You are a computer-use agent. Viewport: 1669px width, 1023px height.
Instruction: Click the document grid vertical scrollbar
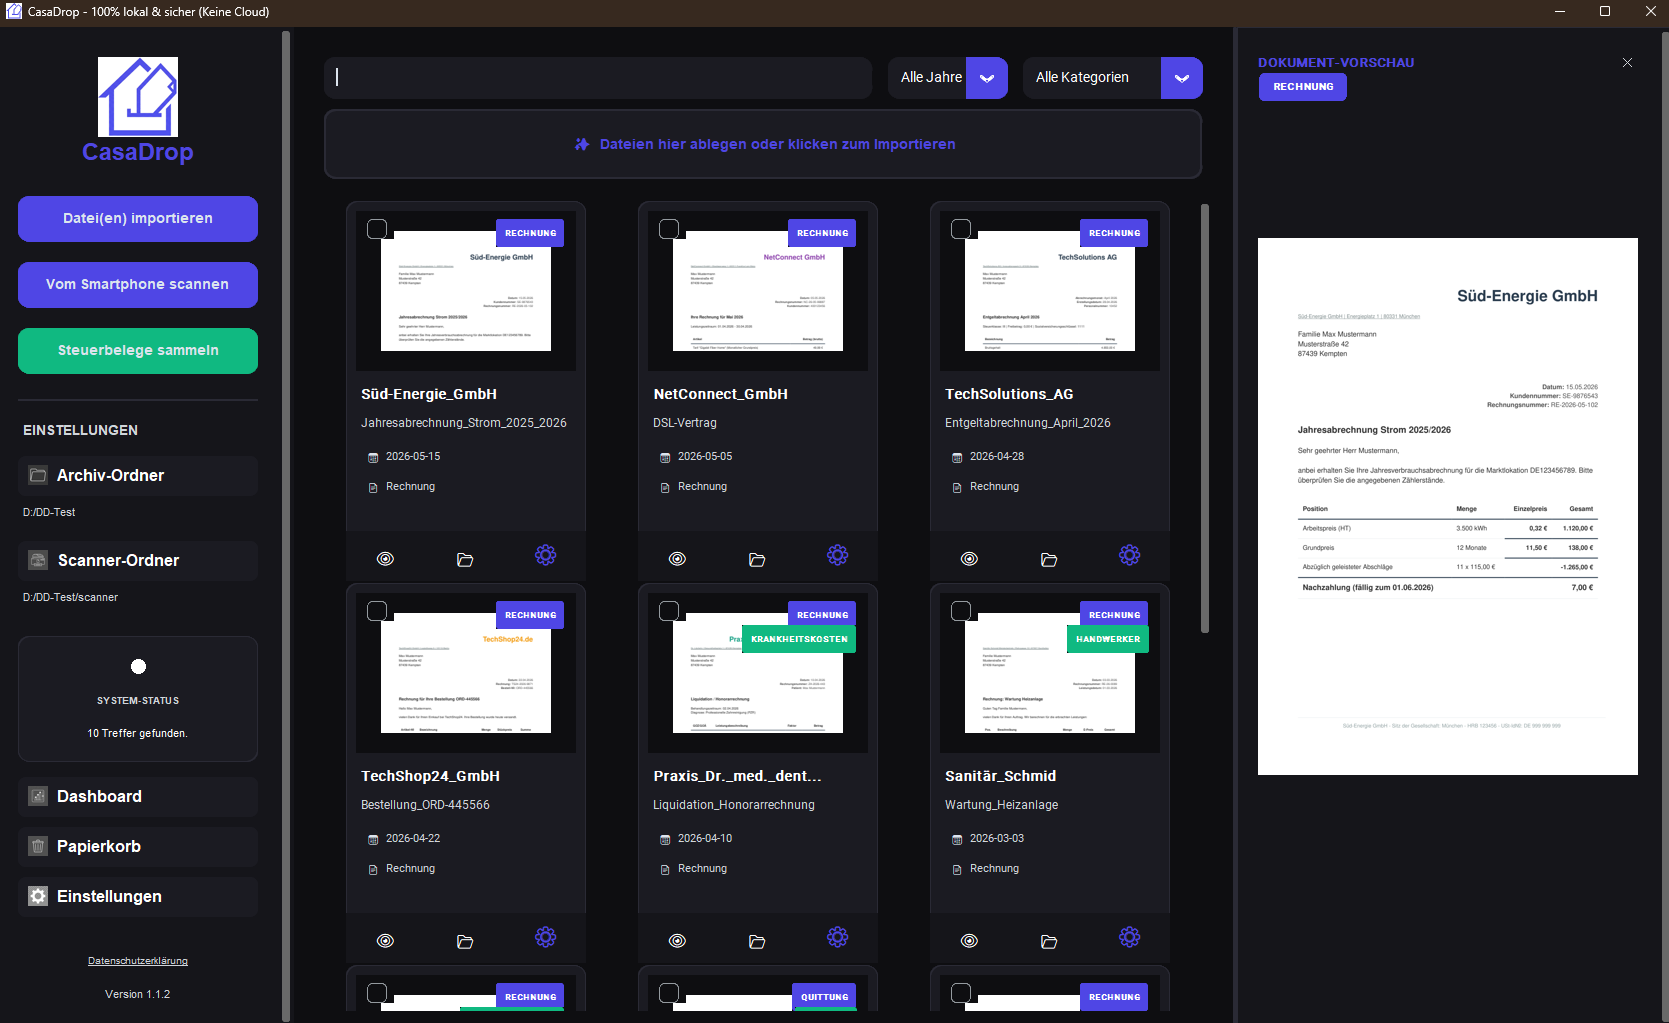(x=1205, y=418)
